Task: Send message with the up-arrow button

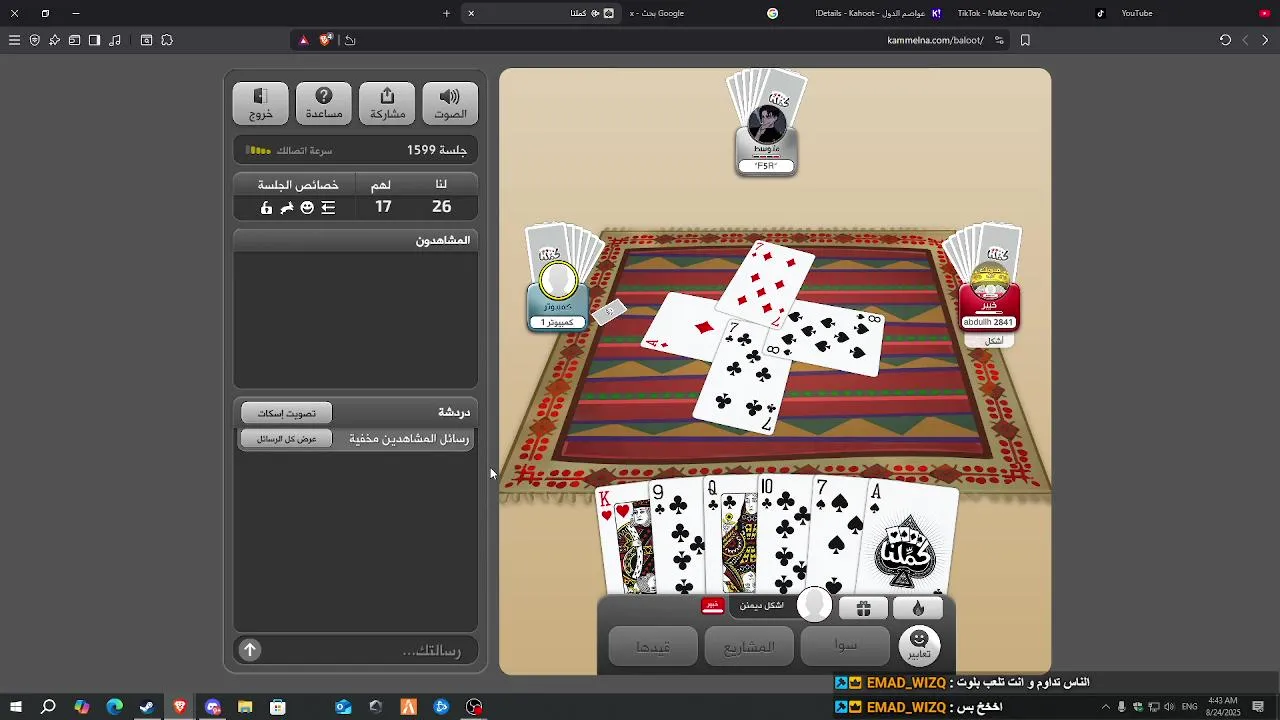Action: (250, 650)
